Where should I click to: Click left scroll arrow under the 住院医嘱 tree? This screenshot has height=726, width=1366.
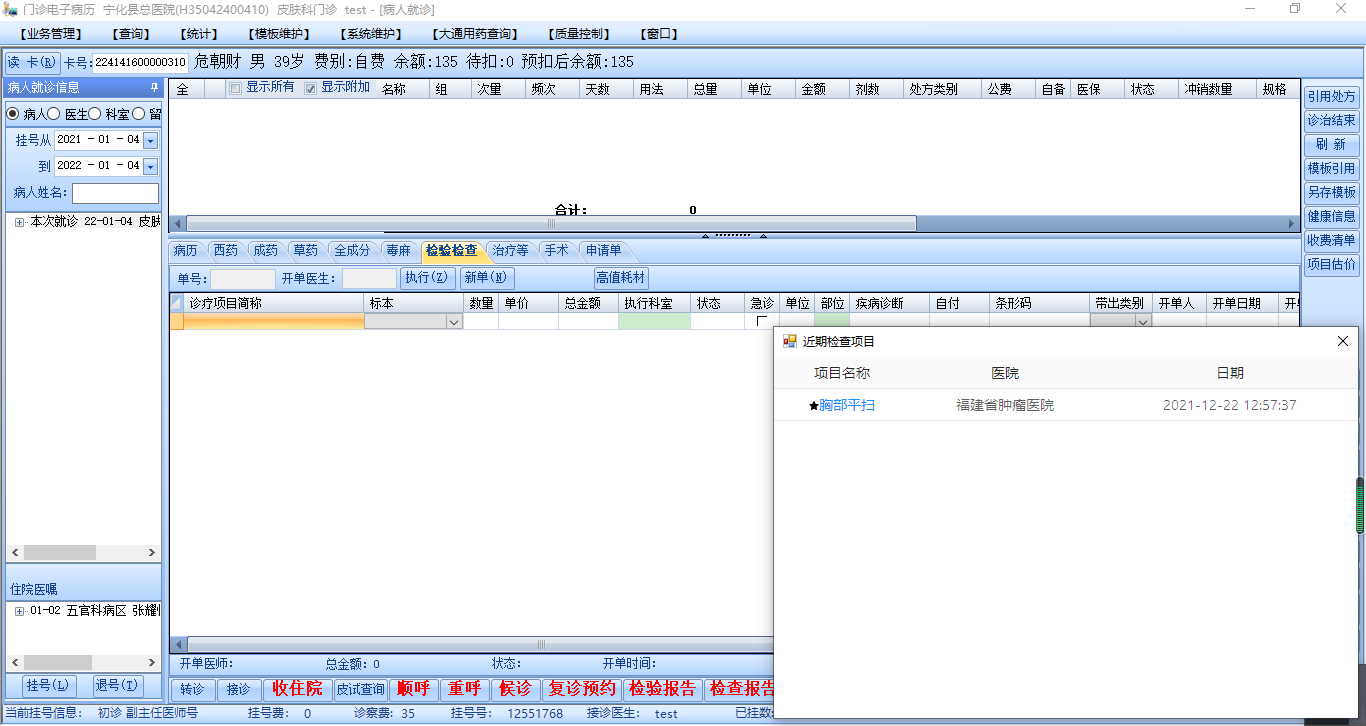point(14,662)
